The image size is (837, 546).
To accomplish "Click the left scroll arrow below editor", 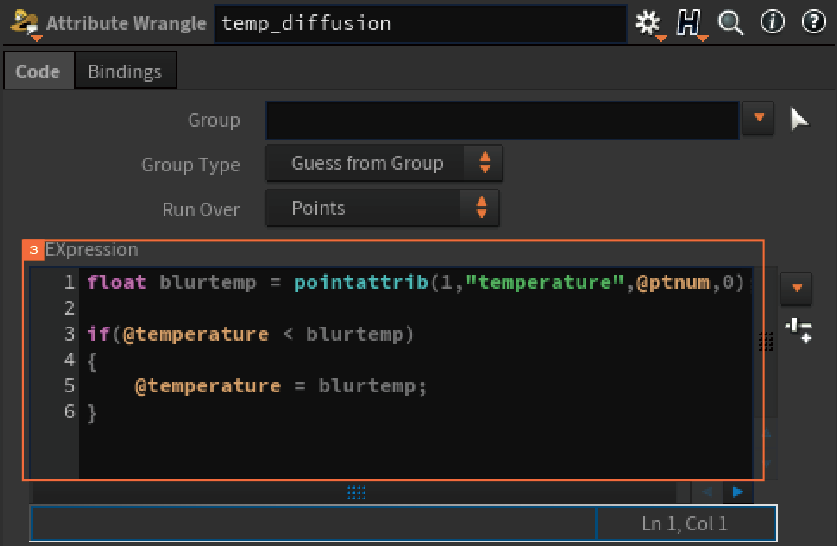I will 707,492.
